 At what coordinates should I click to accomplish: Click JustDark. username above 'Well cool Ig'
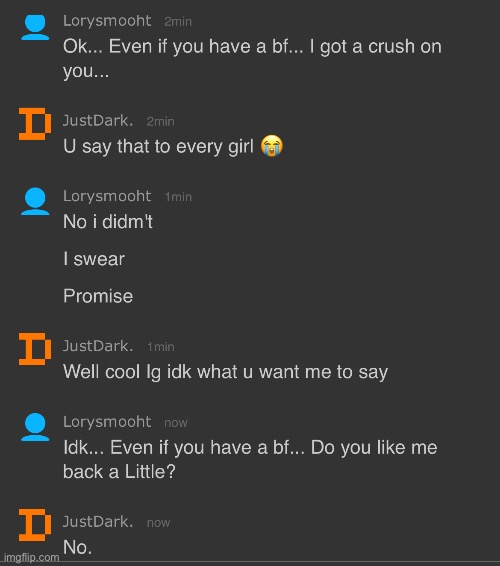click(x=98, y=346)
